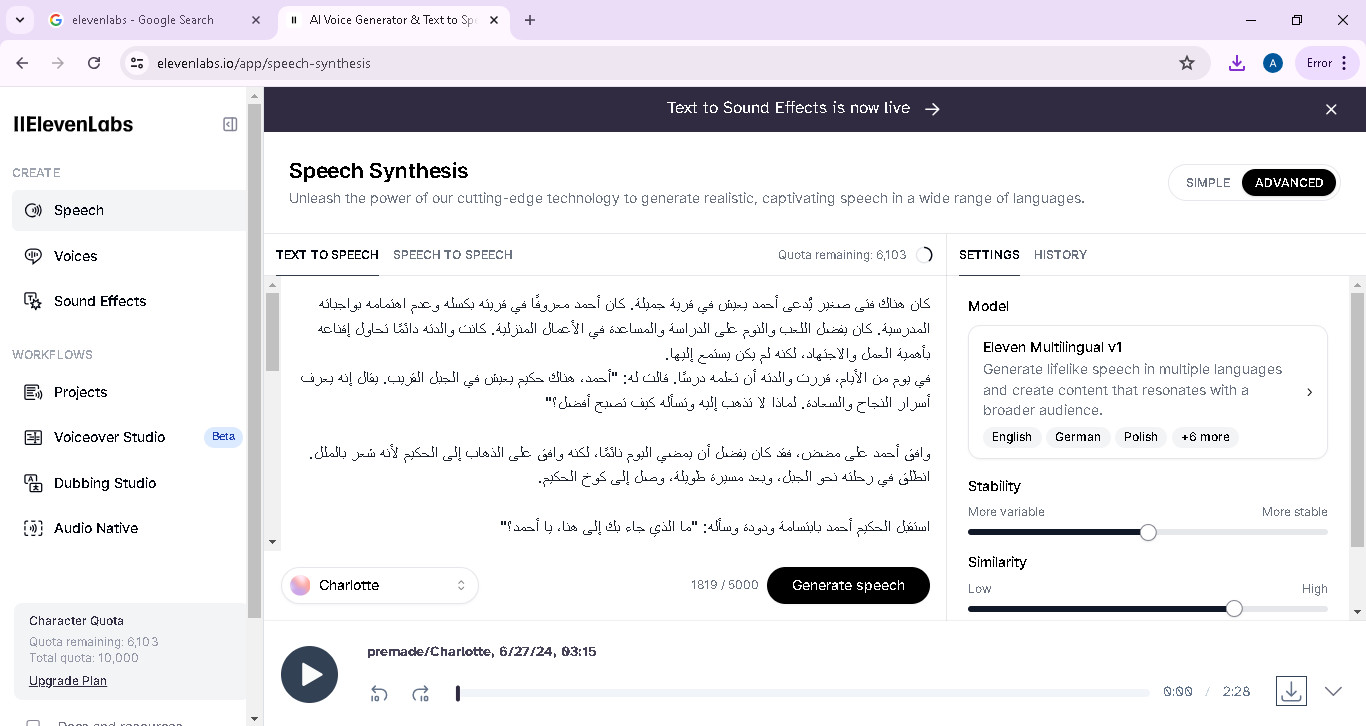Select the Polish language tag
This screenshot has width=1366, height=726.
(1140, 437)
